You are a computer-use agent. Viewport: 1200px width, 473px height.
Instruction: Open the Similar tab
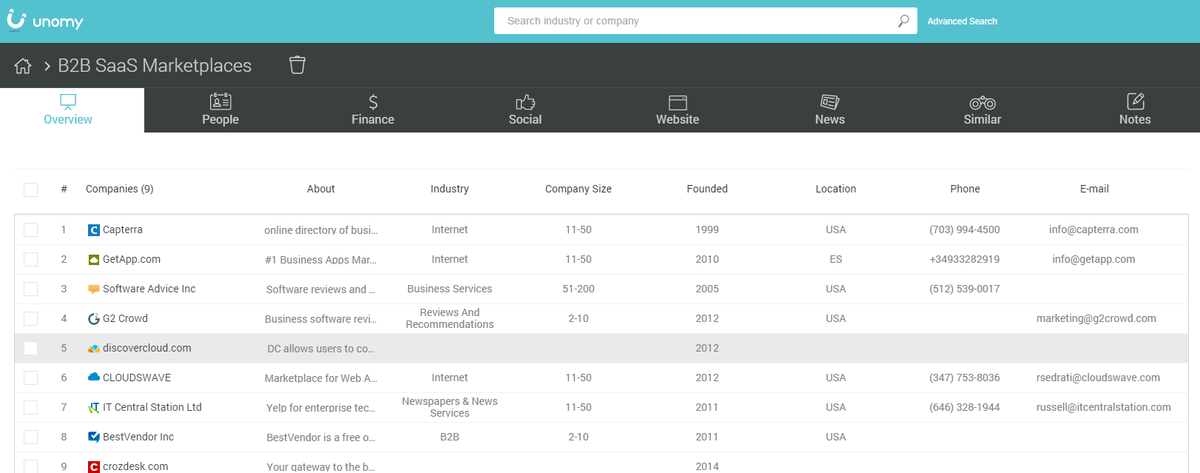pyautogui.click(x=982, y=110)
